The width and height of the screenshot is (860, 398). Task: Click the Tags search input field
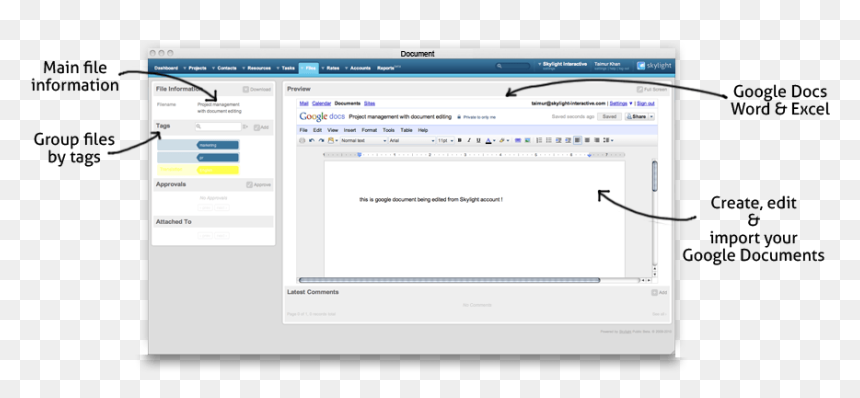(x=218, y=127)
